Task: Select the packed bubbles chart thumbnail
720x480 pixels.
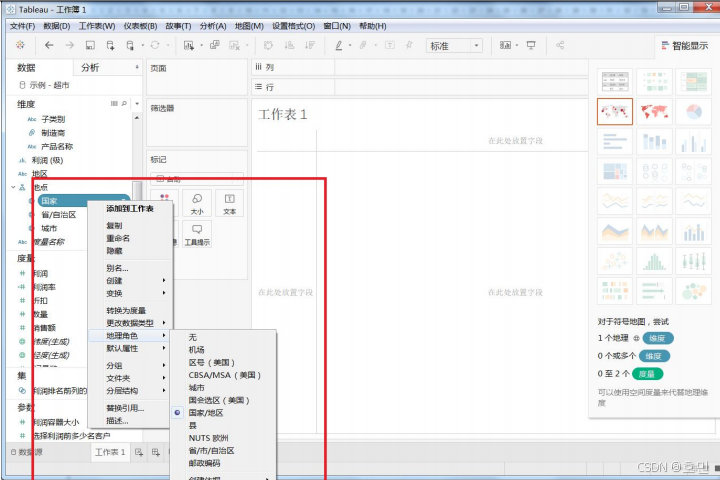Action: coord(694,291)
